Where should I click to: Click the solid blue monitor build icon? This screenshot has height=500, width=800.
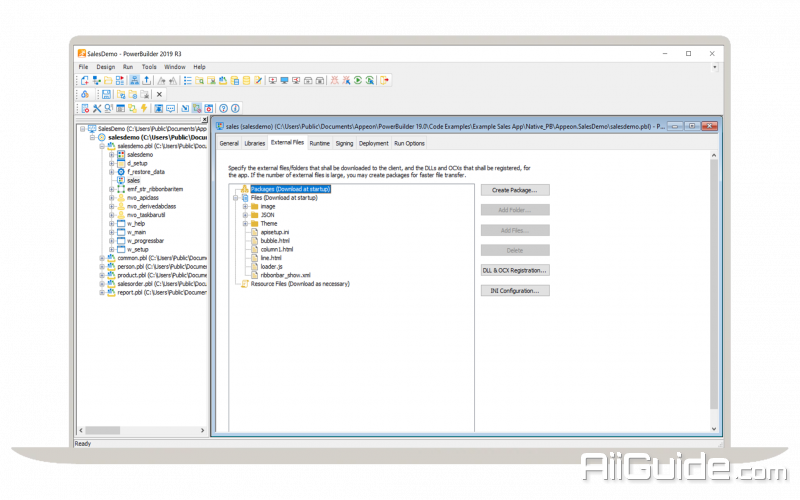tap(284, 81)
